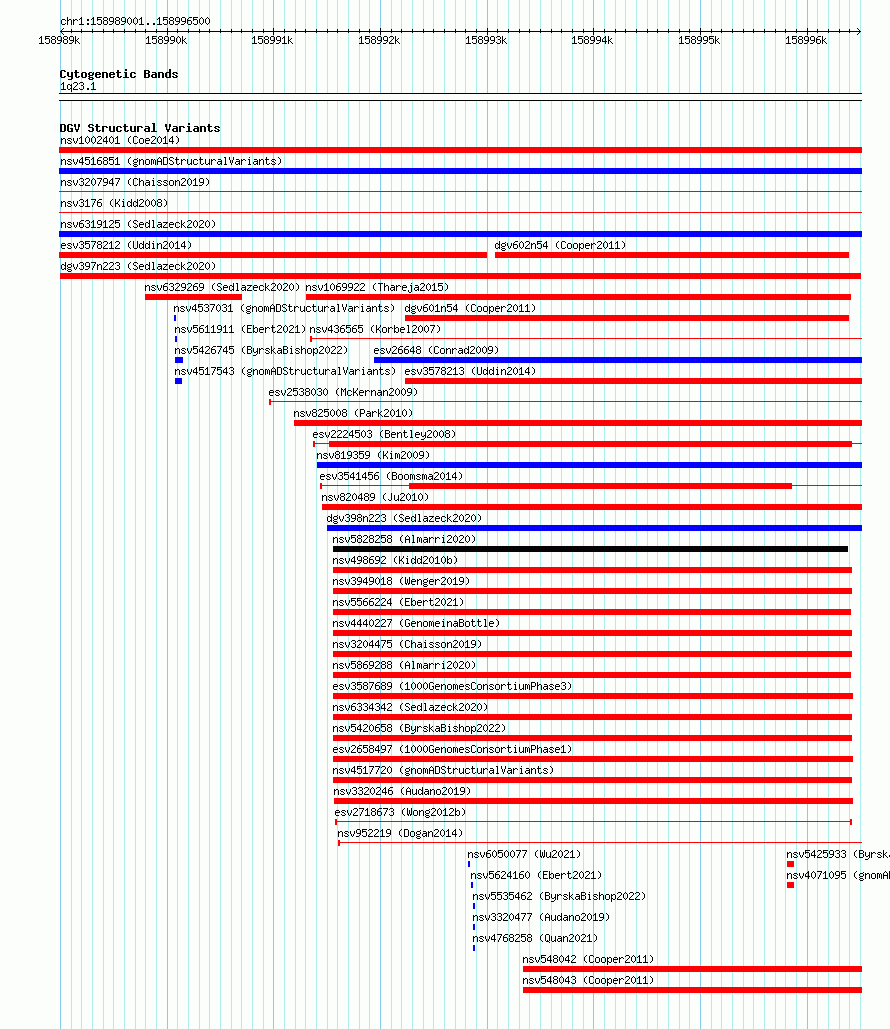The height and width of the screenshot is (1029, 890).
Task: Select esv3541456 (Boomsma2014) label
Action: (x=391, y=476)
